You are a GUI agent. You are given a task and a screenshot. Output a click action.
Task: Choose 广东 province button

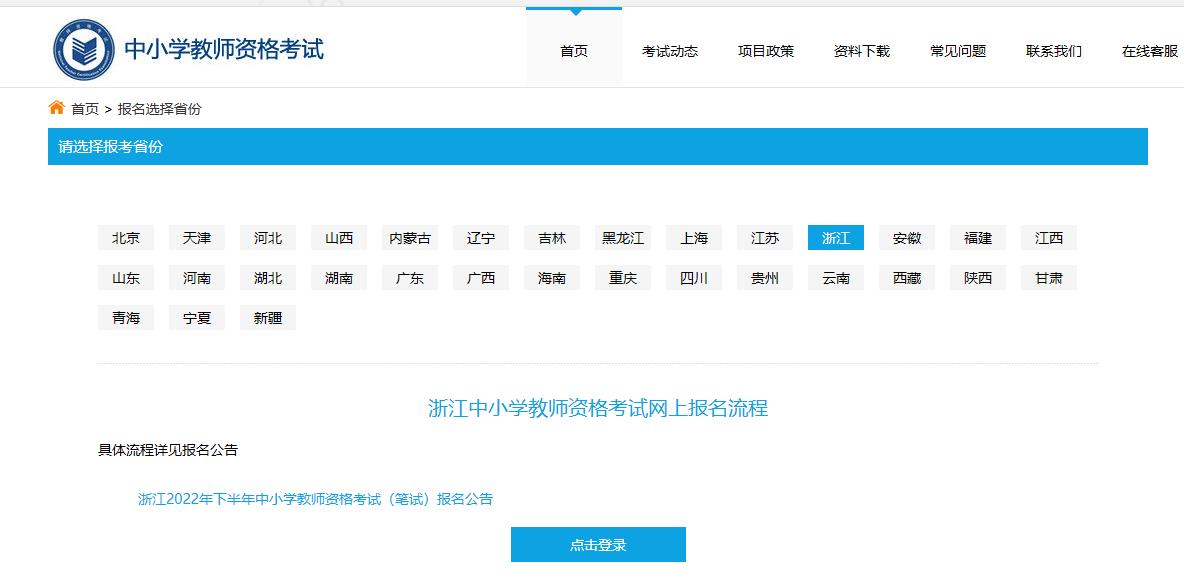[410, 278]
